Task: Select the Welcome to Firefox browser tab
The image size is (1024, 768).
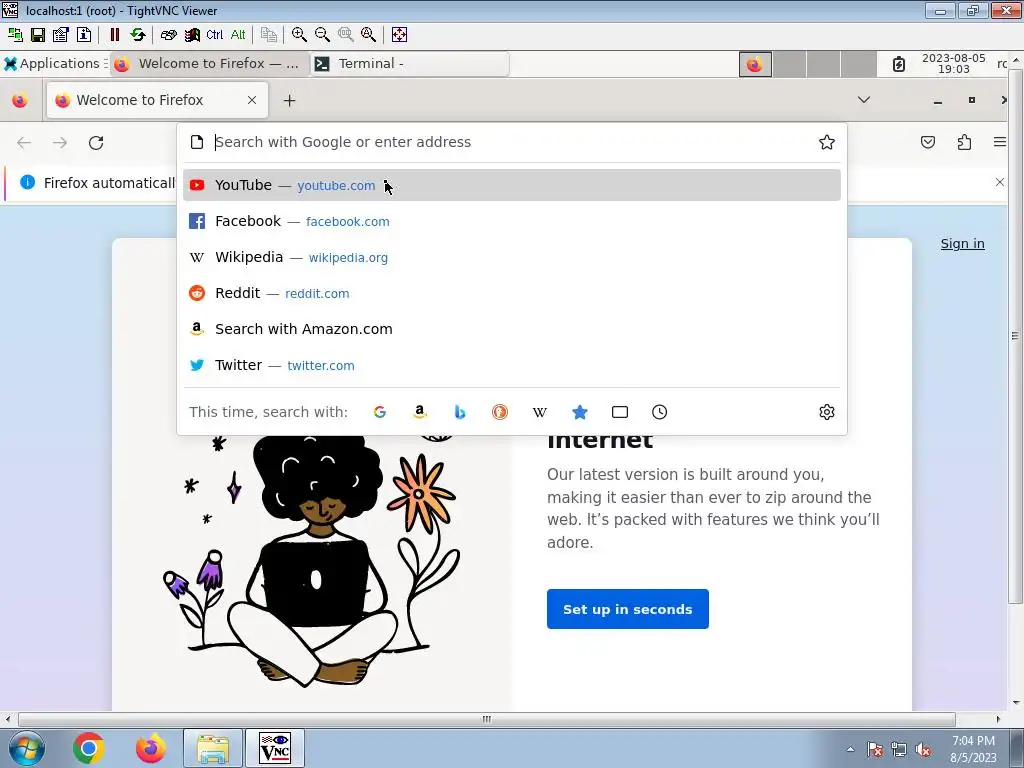Action: [x=157, y=100]
